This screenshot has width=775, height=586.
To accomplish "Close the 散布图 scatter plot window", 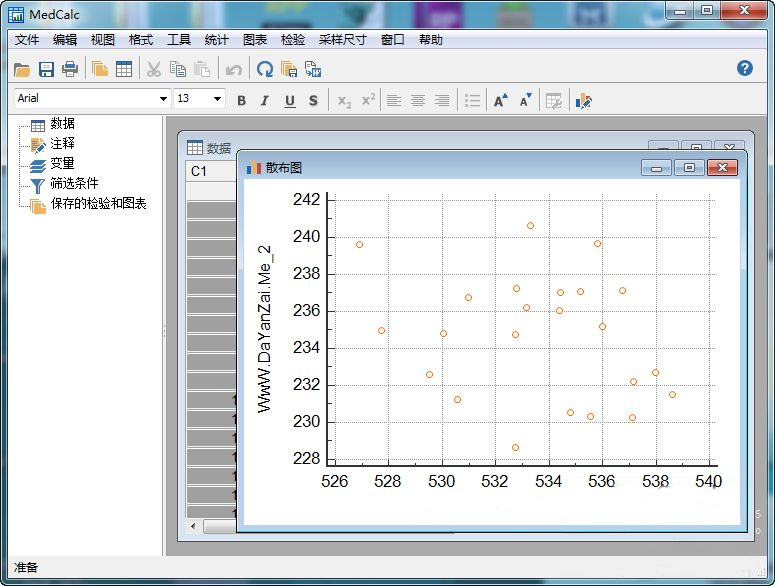I will 722,168.
